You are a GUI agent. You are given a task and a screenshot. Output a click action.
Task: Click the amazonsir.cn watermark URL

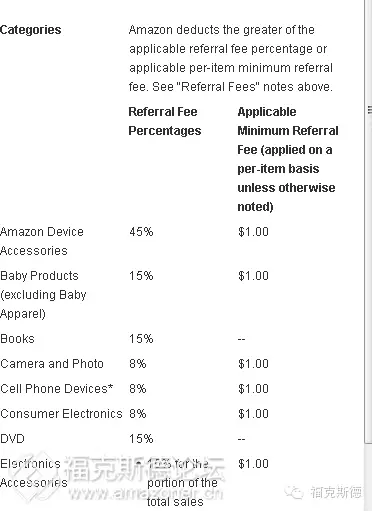tap(145, 493)
